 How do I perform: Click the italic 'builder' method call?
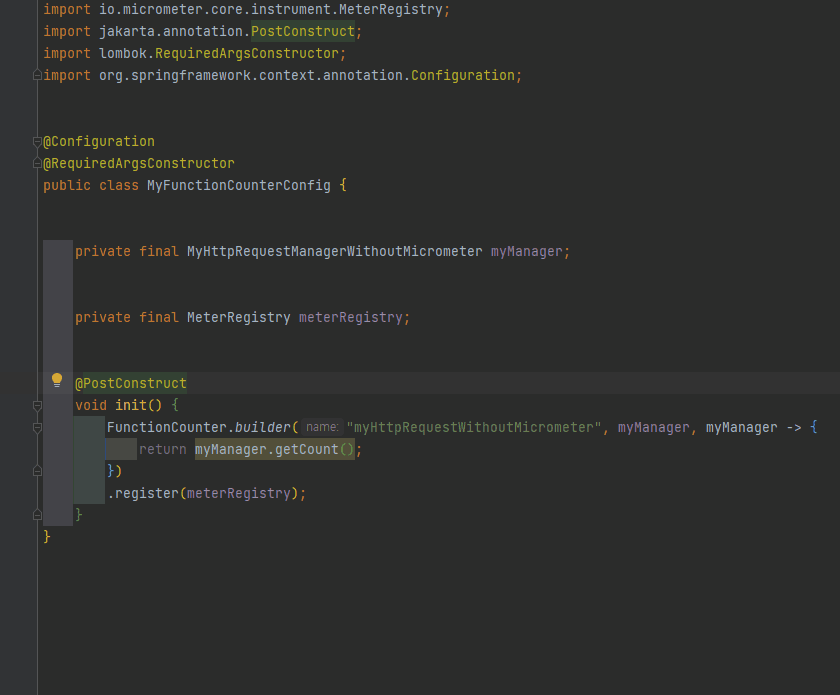click(x=262, y=427)
